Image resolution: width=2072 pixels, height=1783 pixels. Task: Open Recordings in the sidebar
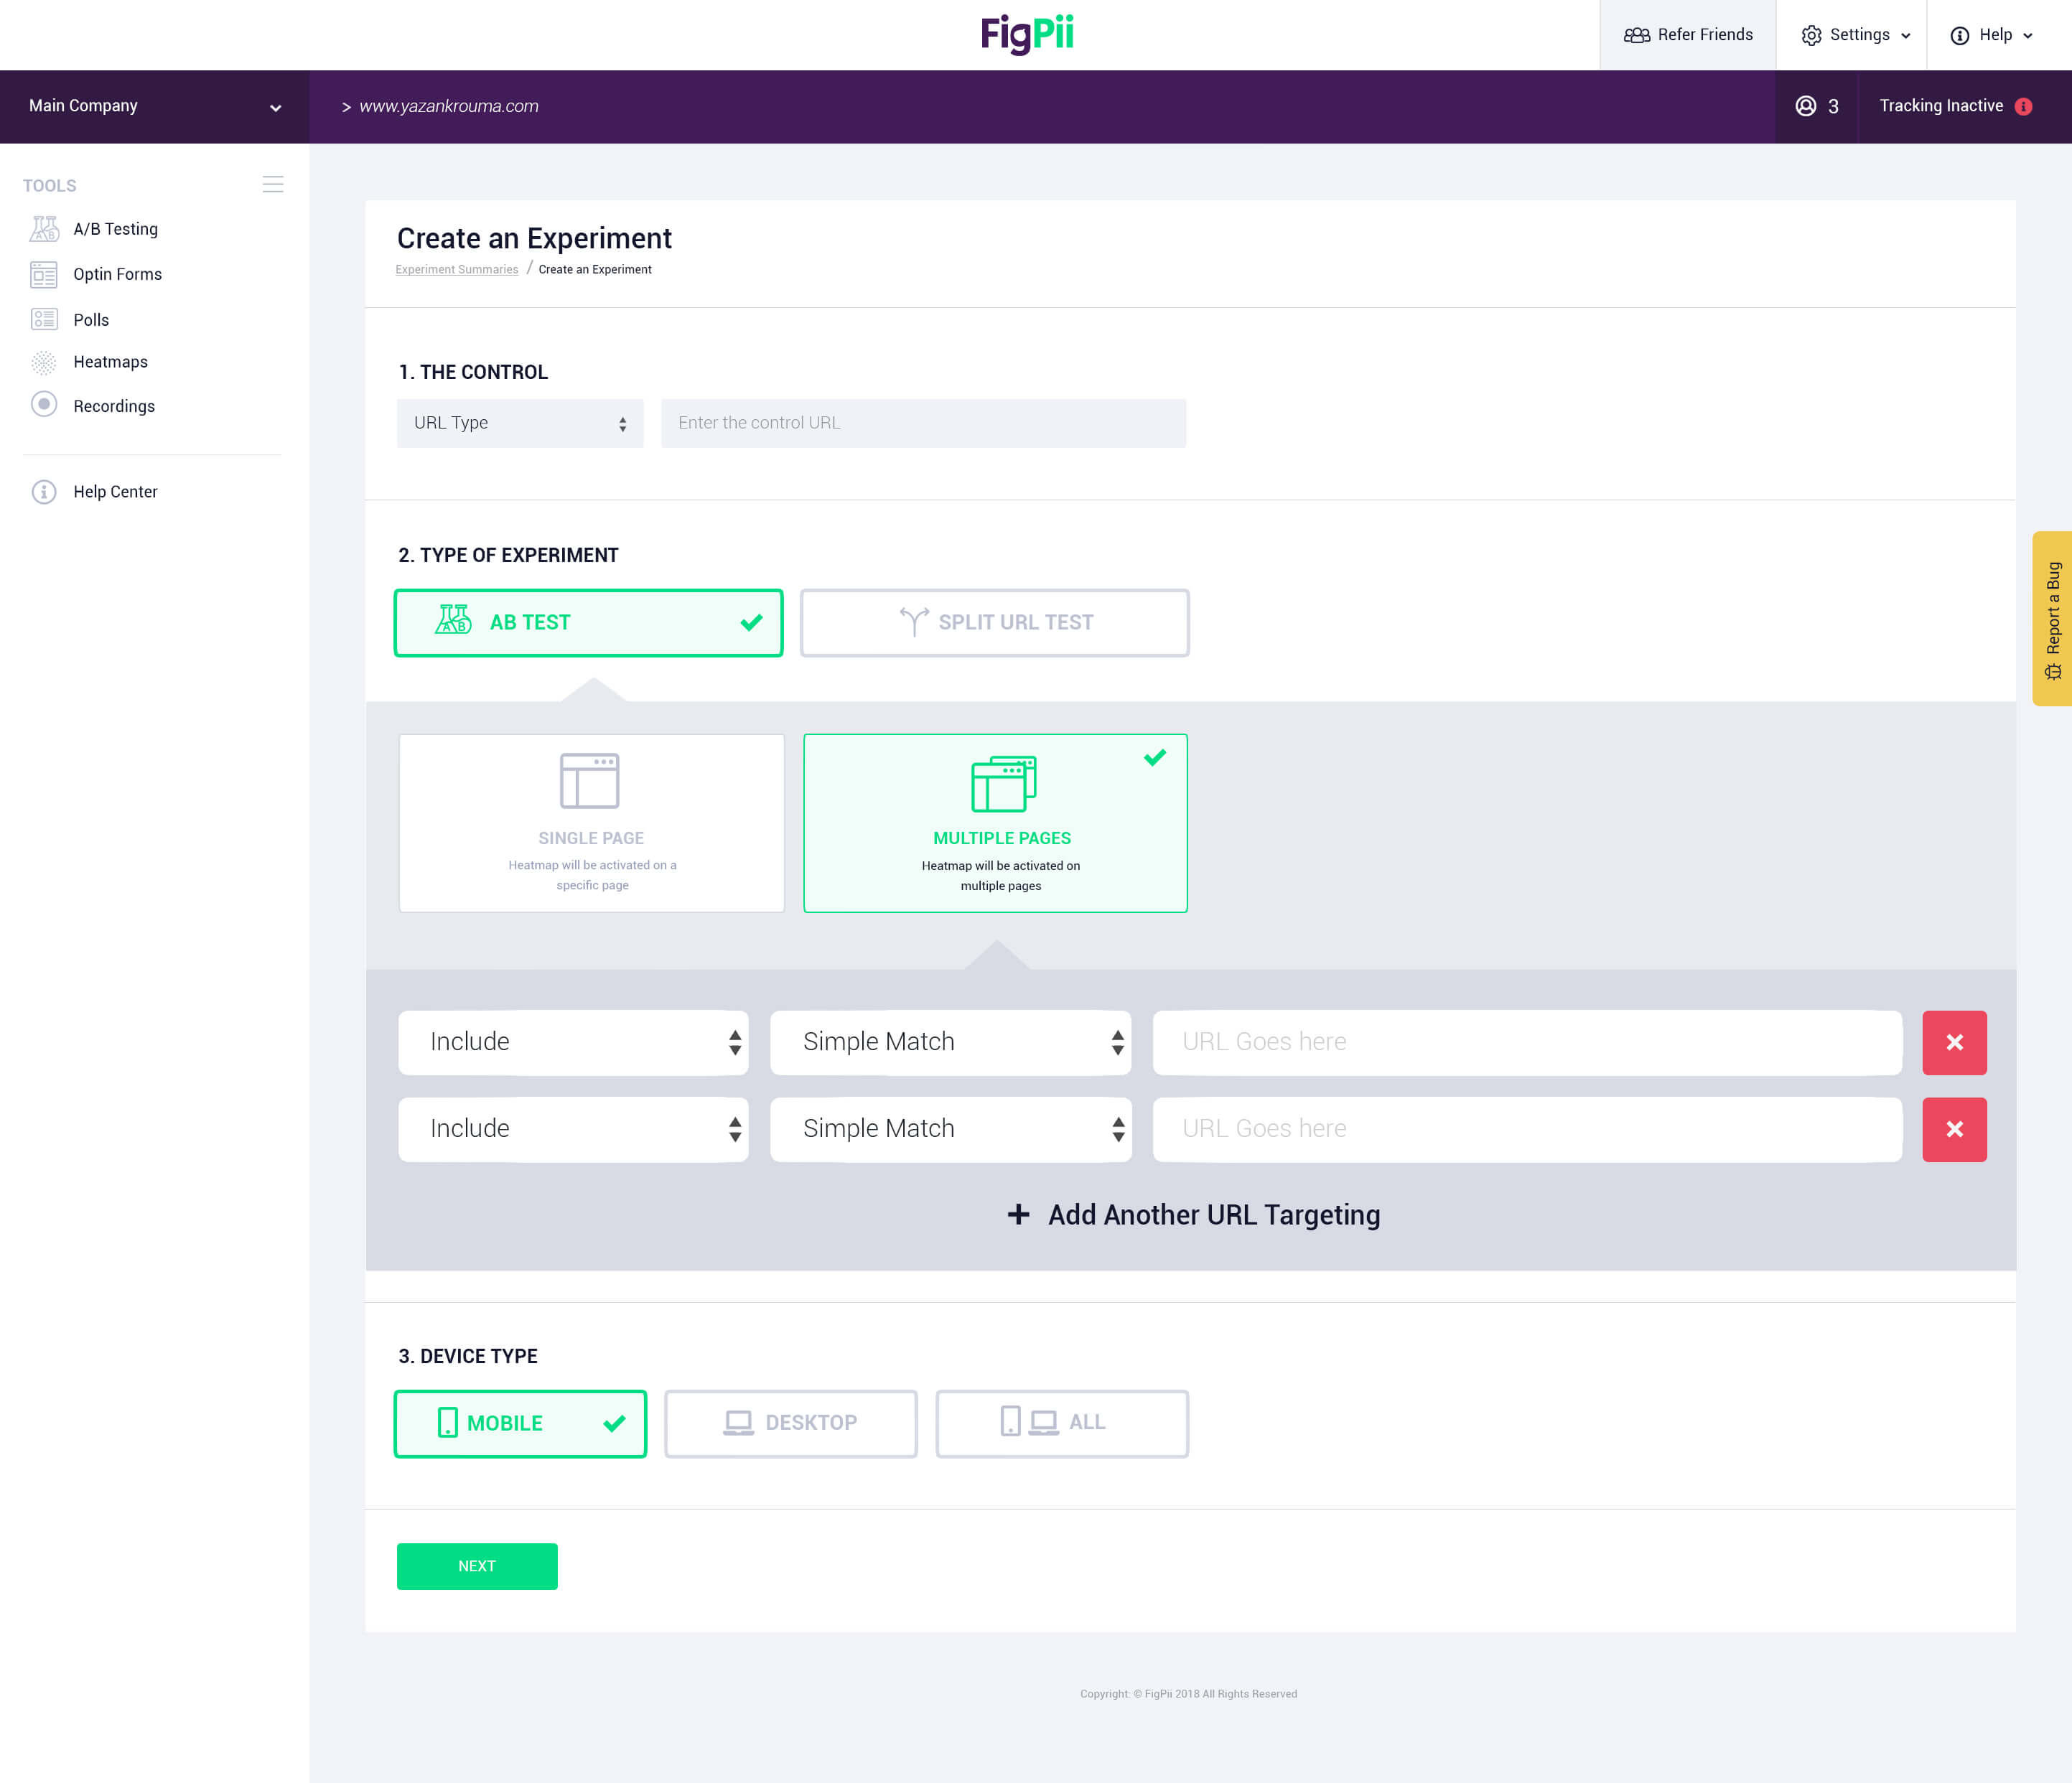tap(114, 406)
